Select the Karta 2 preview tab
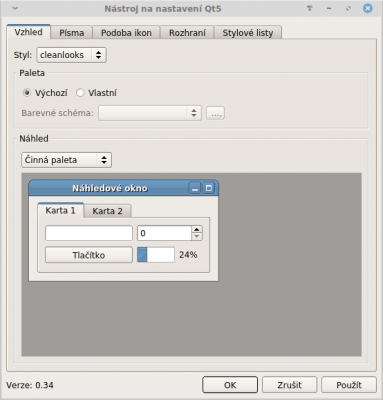The image size is (383, 400). [x=107, y=211]
